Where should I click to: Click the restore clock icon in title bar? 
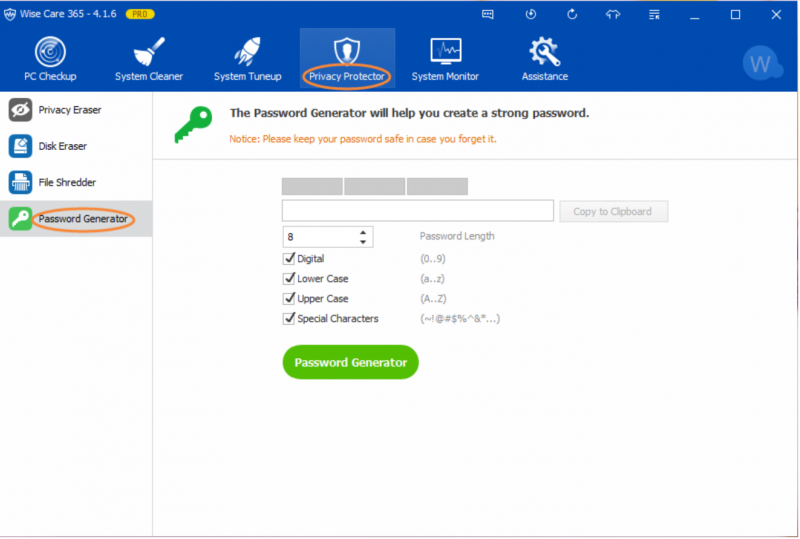coord(531,14)
